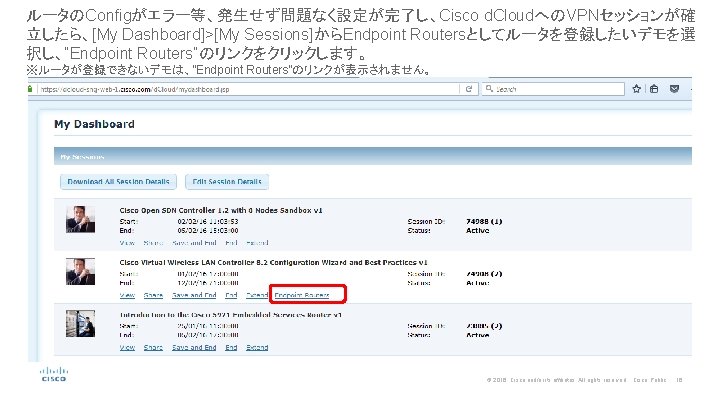Click End on the Embedded Services Router session
The height and width of the screenshot is (405, 720).
pos(231,348)
